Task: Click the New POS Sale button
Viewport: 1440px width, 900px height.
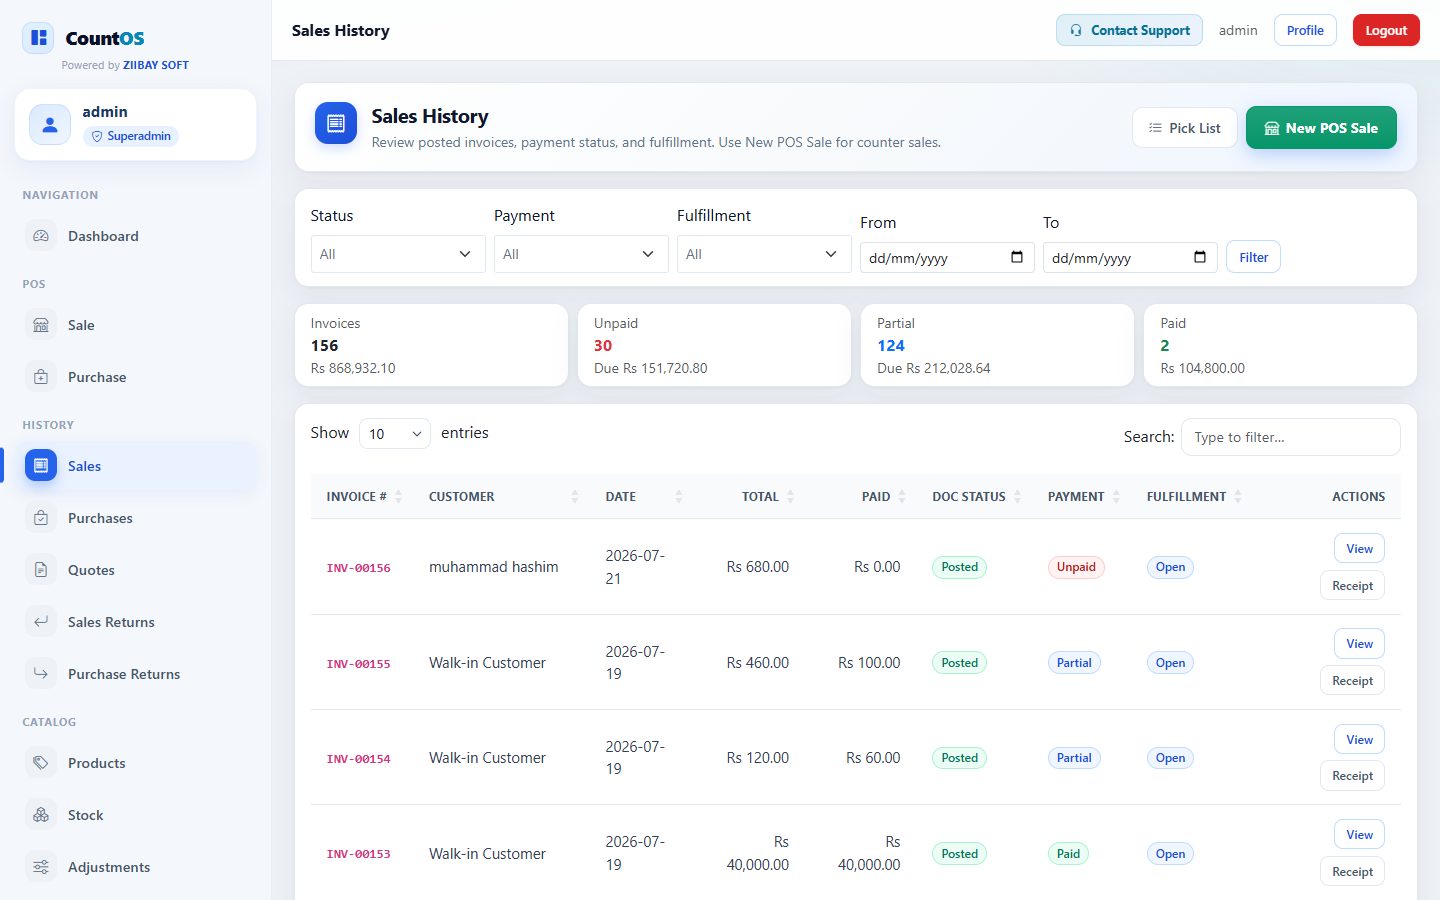Action: (1321, 128)
